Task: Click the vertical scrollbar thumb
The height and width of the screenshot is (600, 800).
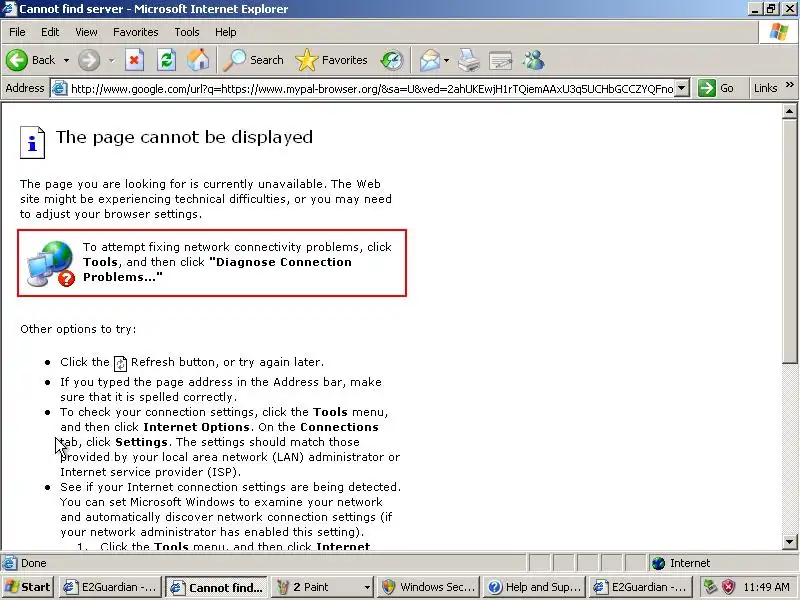Action: (790, 241)
